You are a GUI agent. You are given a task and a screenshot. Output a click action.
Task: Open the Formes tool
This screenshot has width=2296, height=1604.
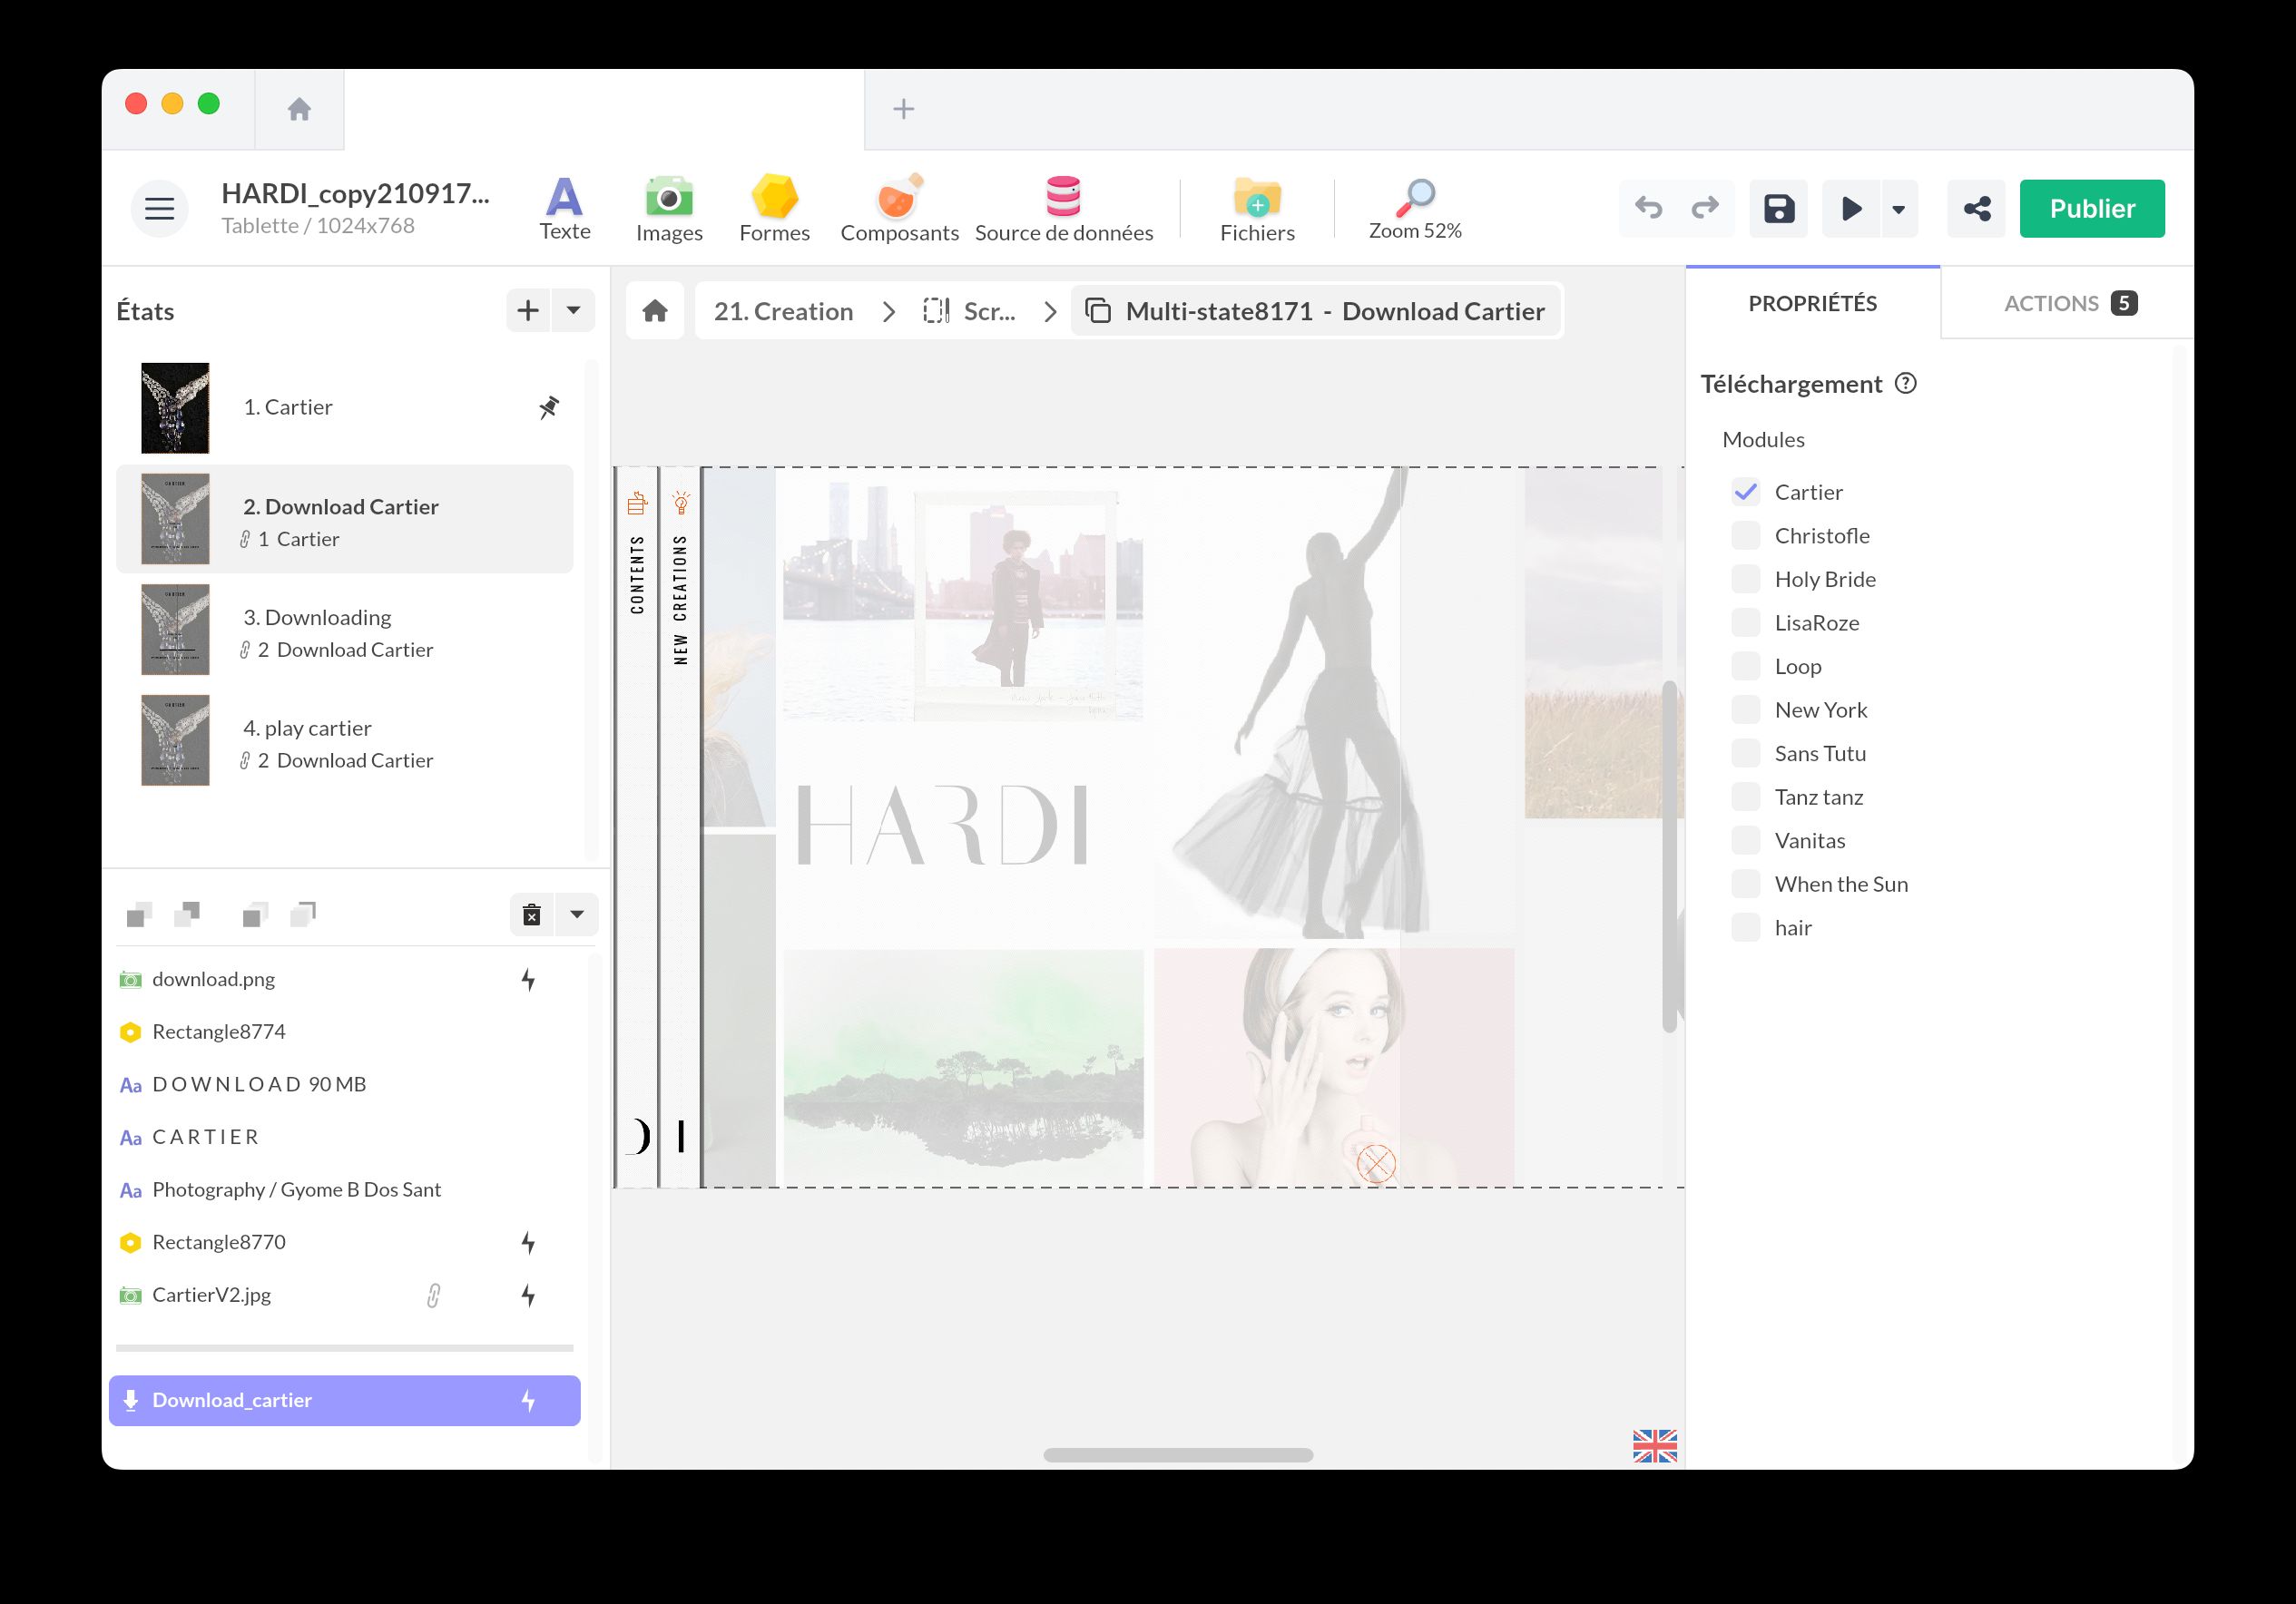[775, 207]
